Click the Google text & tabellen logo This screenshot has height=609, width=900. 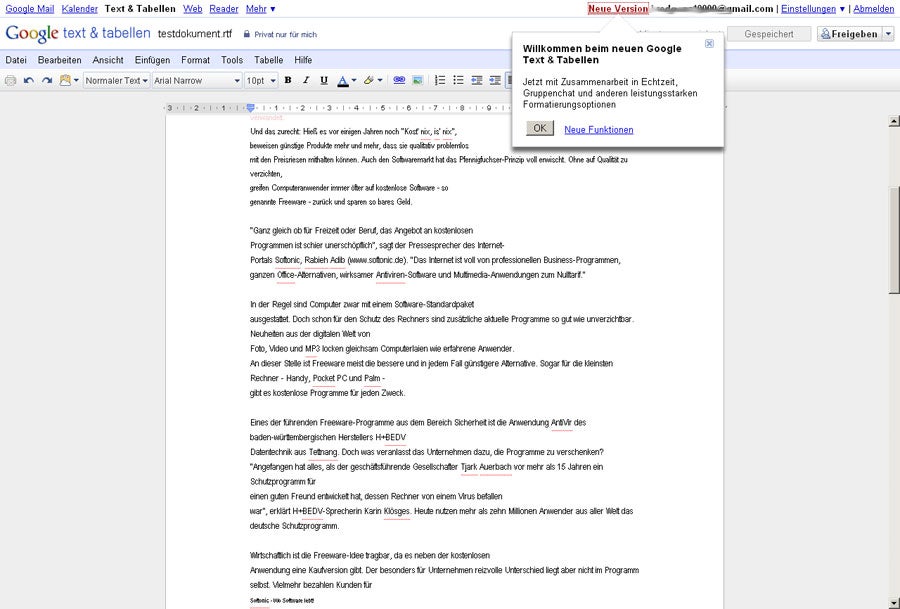pos(77,33)
